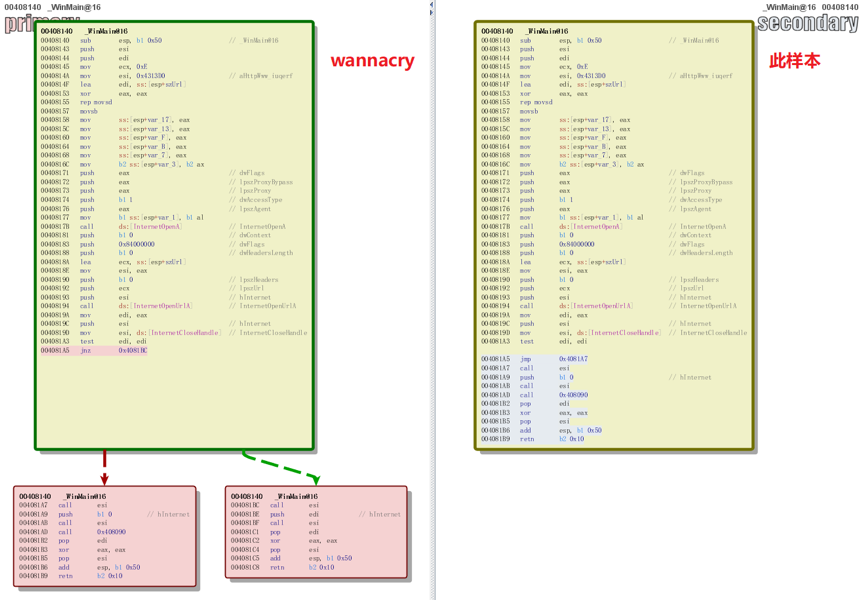Viewport: 865px width, 600px height.
Task: Click line 004081C2 'xor eax, eax' in pink node
Action: pyautogui.click(x=284, y=541)
